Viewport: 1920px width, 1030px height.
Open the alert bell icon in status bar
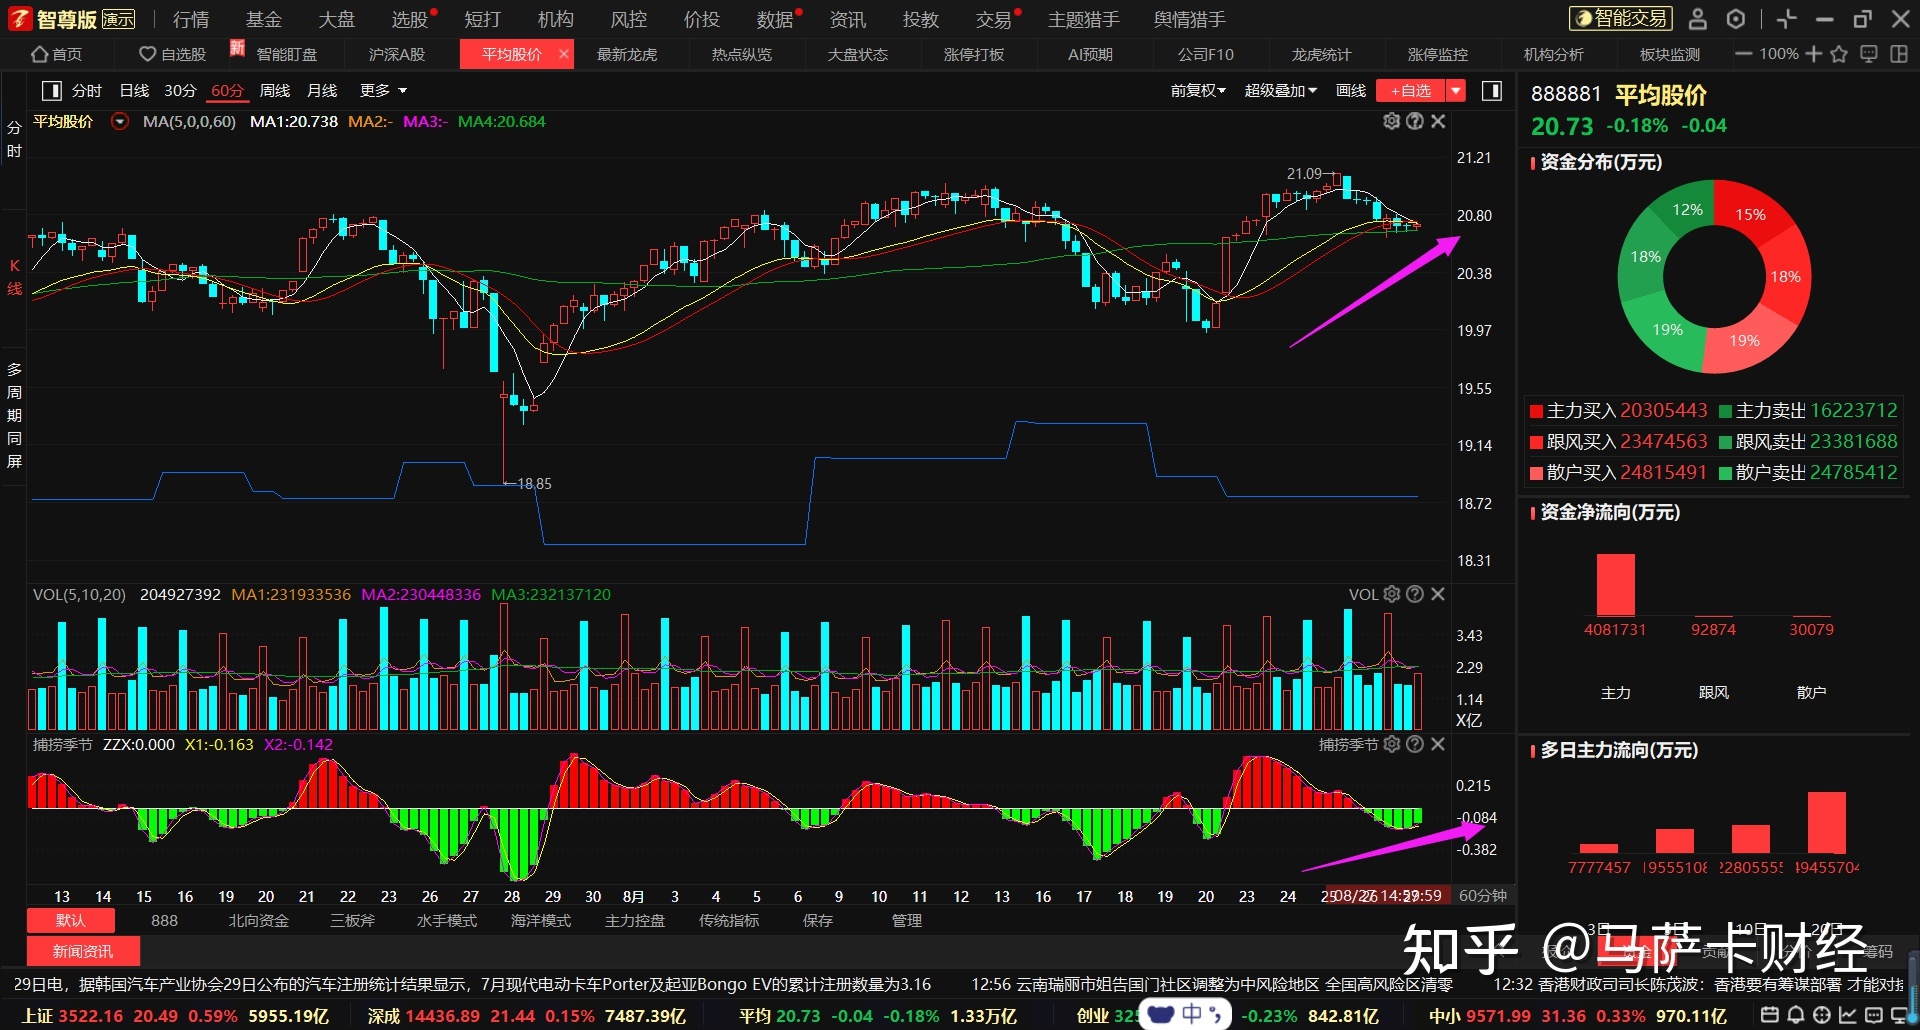(1796, 1016)
